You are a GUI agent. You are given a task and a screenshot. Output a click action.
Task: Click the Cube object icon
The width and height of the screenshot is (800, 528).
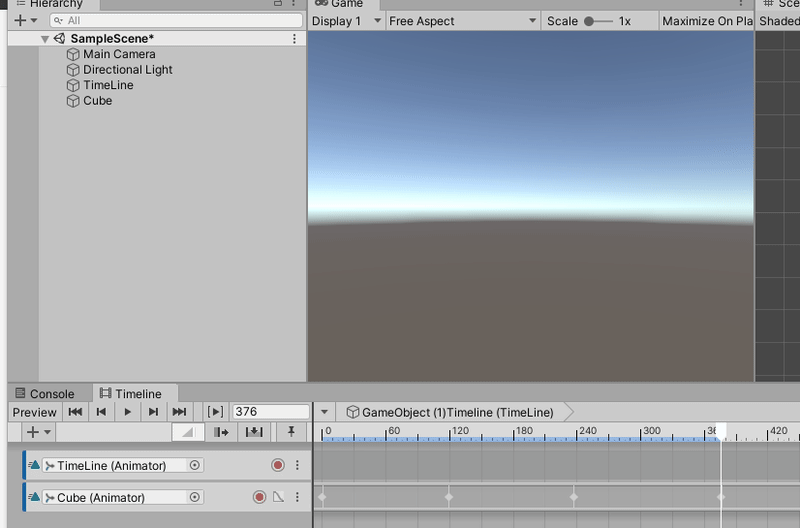73,100
